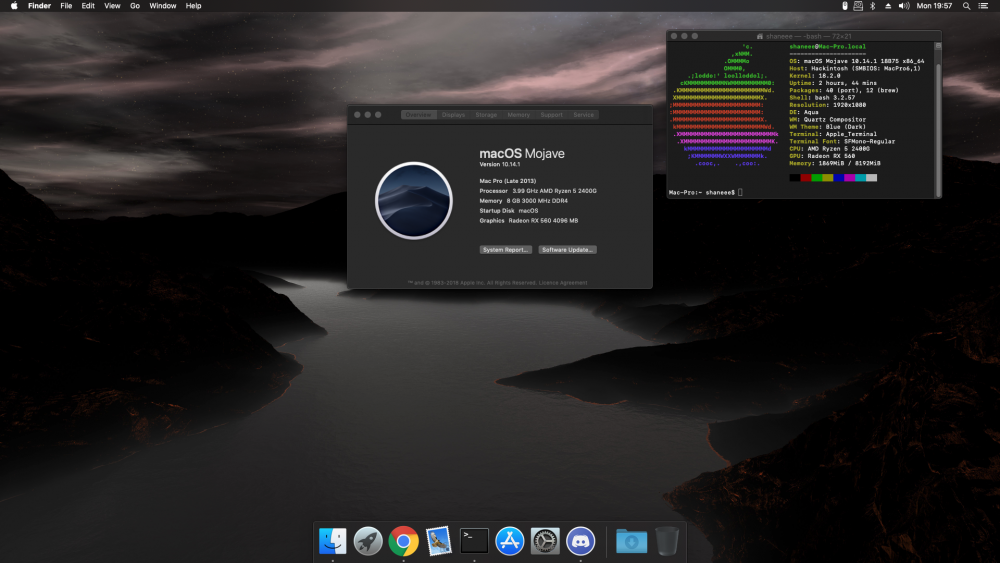Open the Window menu
Screen dimensions: 1000x563
tap(163, 6)
